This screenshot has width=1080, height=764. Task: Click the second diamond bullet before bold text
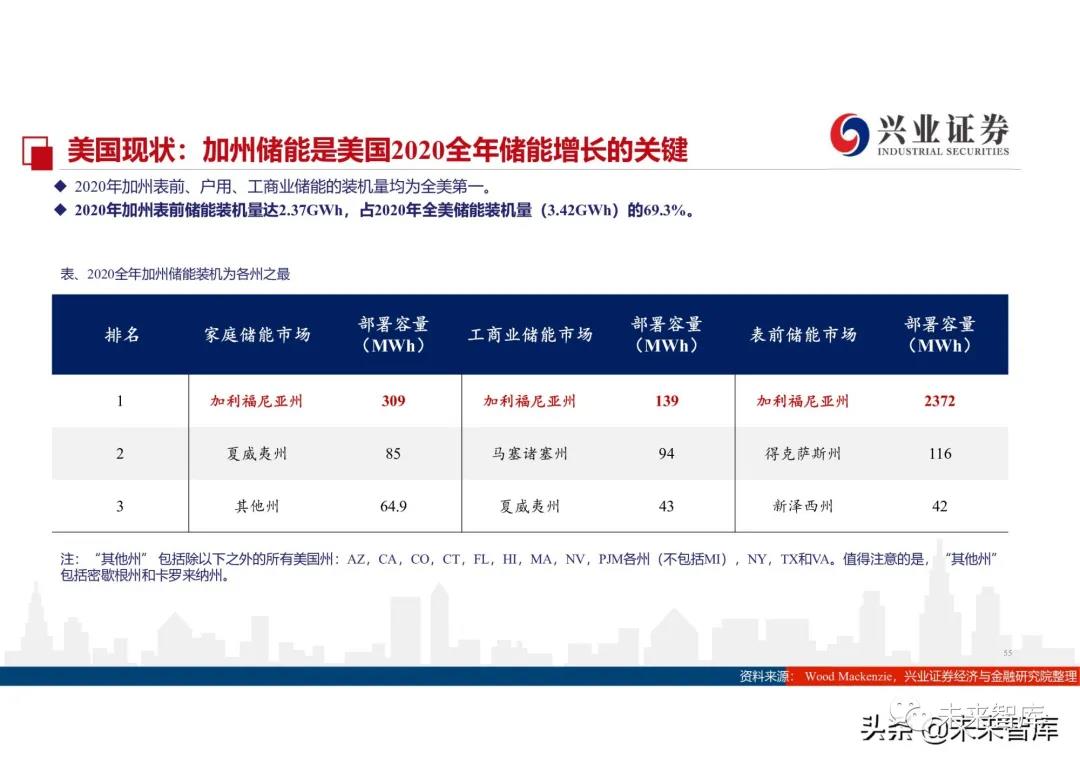(61, 210)
